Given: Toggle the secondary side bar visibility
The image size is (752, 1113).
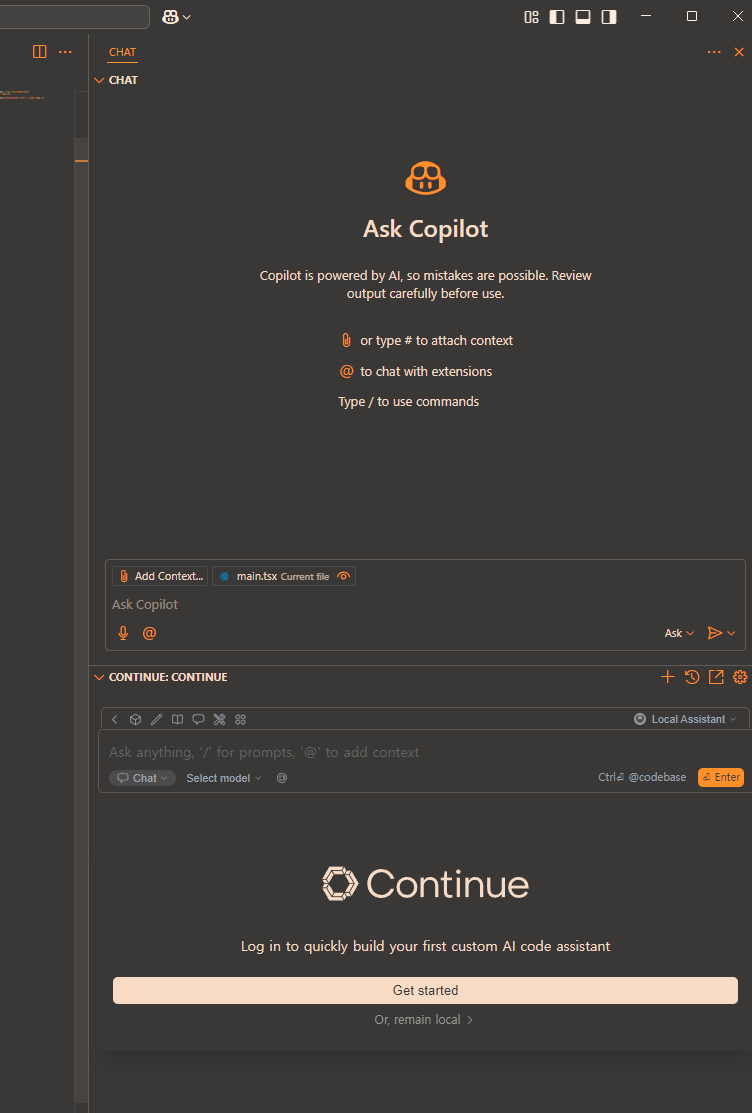Looking at the screenshot, I should click(609, 17).
